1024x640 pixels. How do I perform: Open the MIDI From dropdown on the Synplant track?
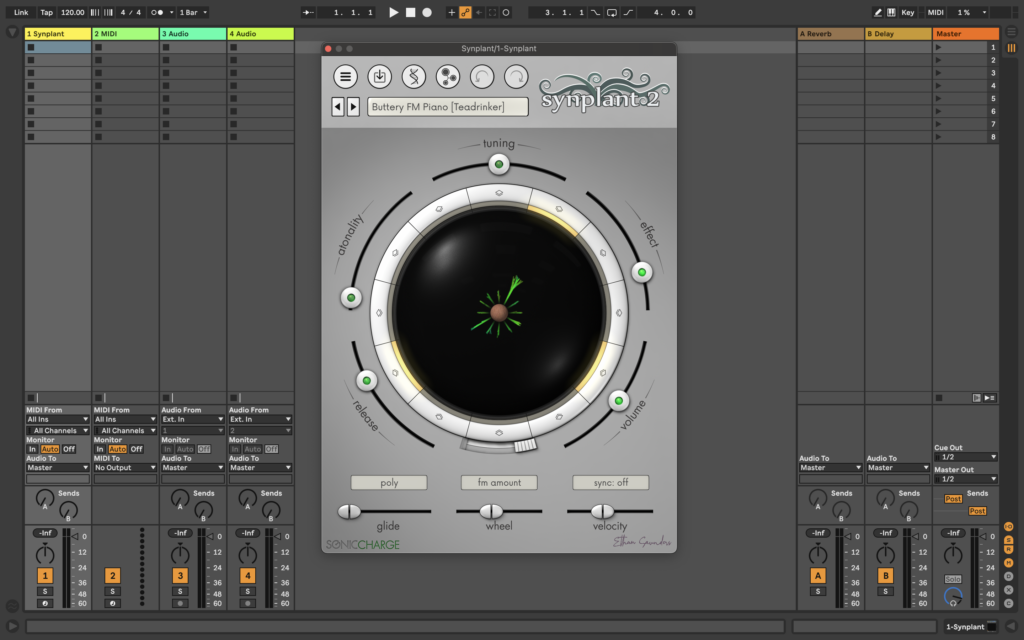click(56, 419)
